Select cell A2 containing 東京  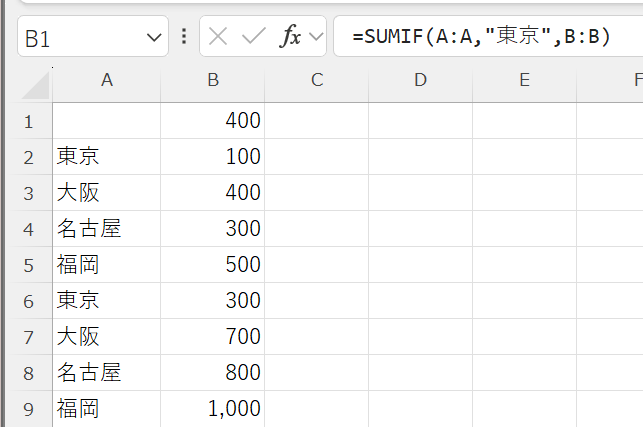(107, 157)
